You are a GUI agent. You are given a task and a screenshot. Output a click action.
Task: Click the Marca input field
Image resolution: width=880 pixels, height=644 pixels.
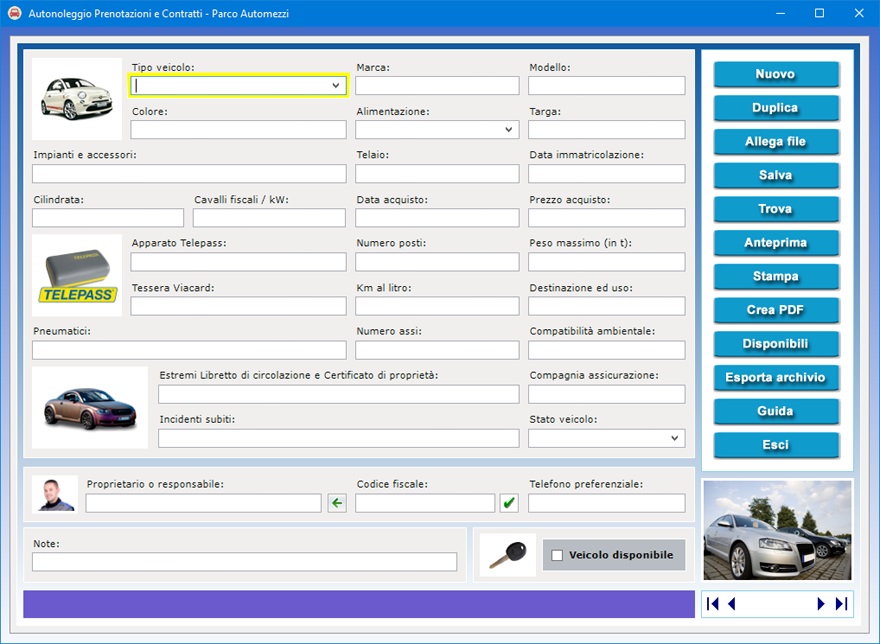[437, 85]
